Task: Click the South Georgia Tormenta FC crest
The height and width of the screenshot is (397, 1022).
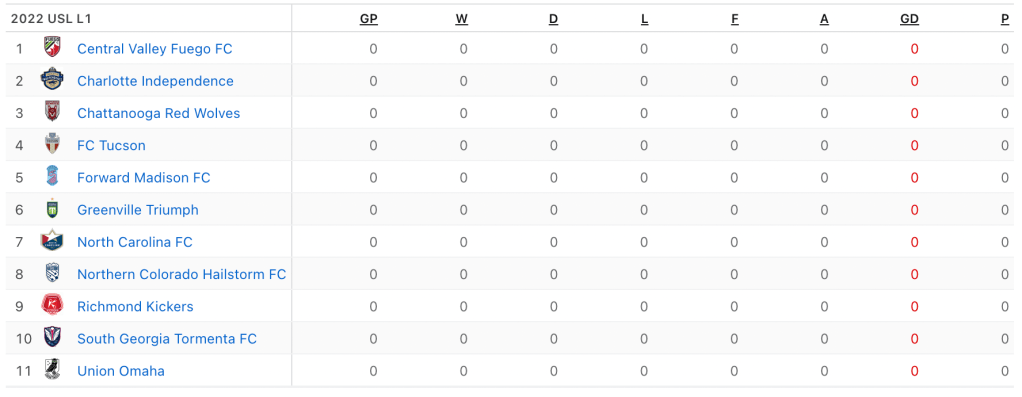Action: tap(52, 338)
